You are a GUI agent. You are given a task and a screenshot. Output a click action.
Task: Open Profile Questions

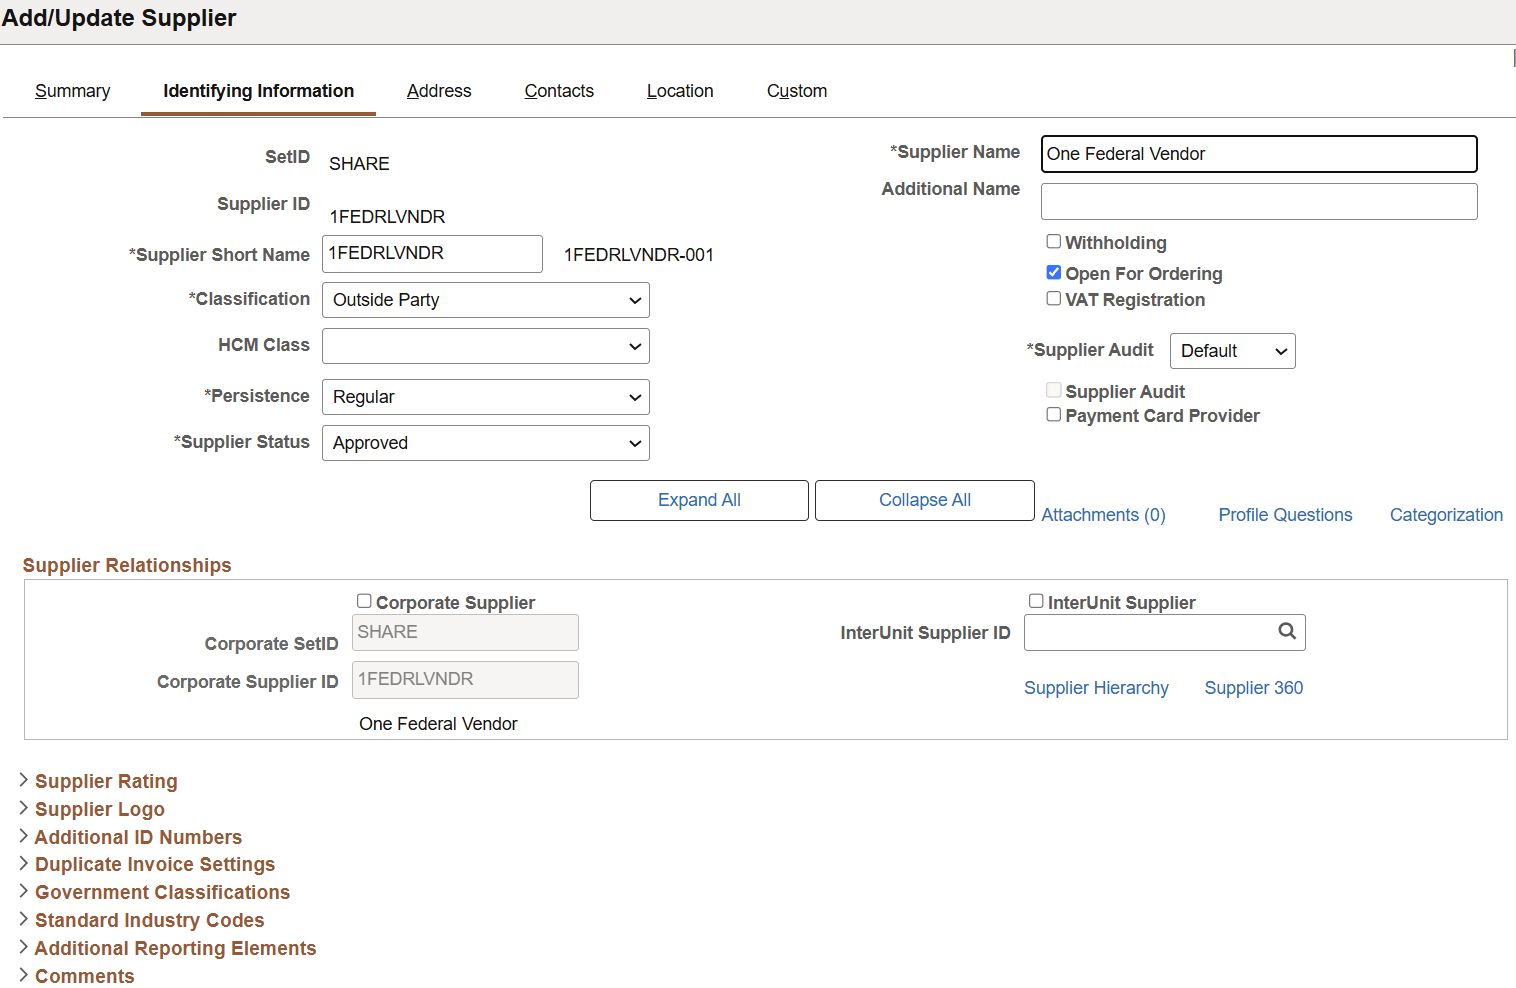(1284, 514)
